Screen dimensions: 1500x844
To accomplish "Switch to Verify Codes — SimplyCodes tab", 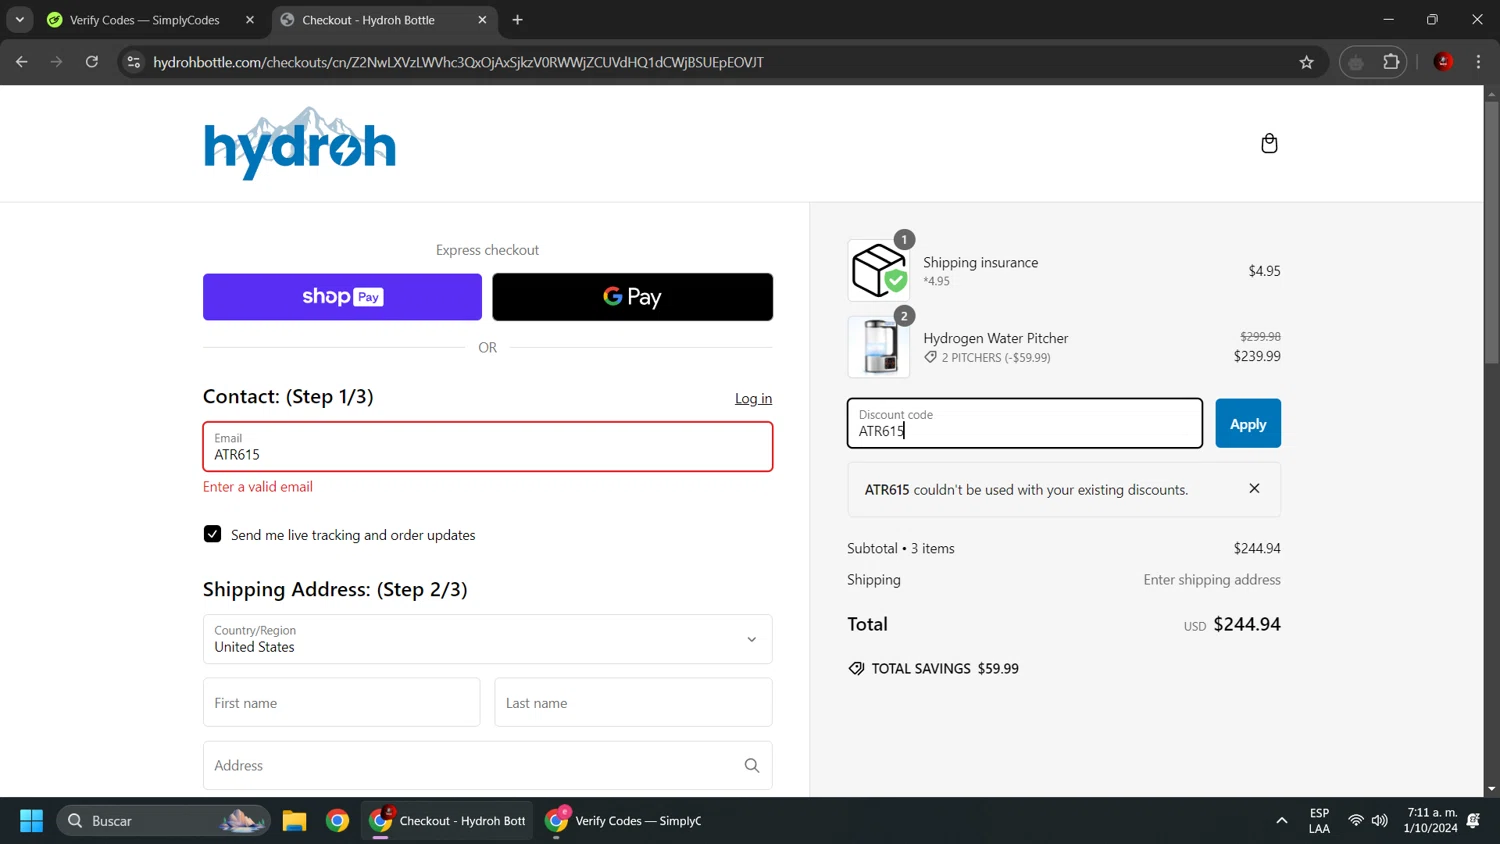I will pos(144,20).
